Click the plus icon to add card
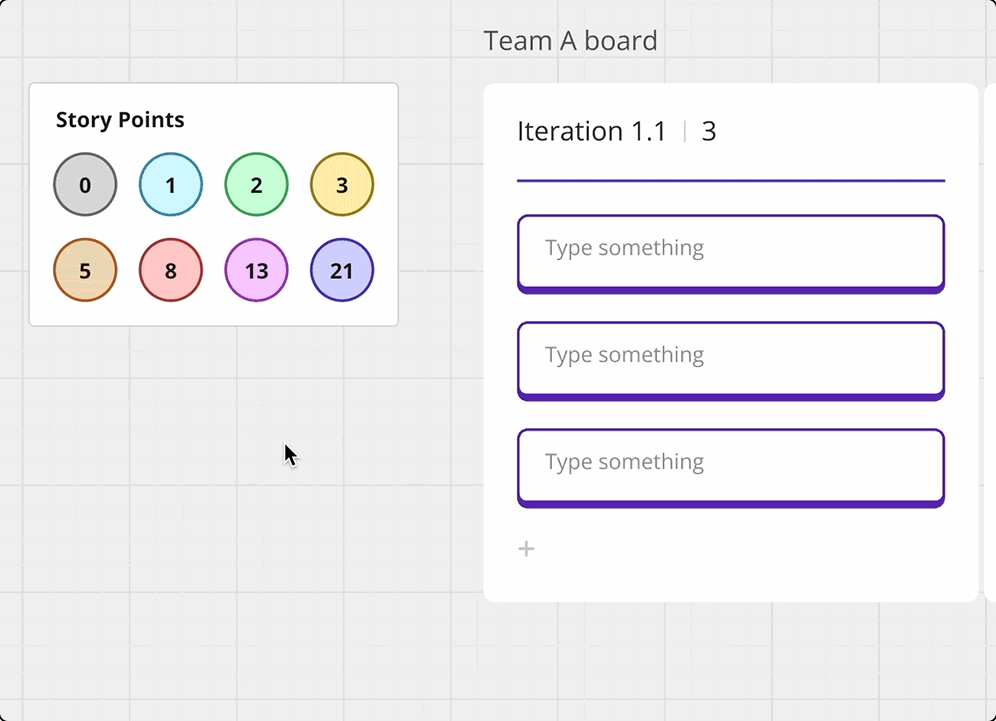This screenshot has width=996, height=721. pos(526,549)
